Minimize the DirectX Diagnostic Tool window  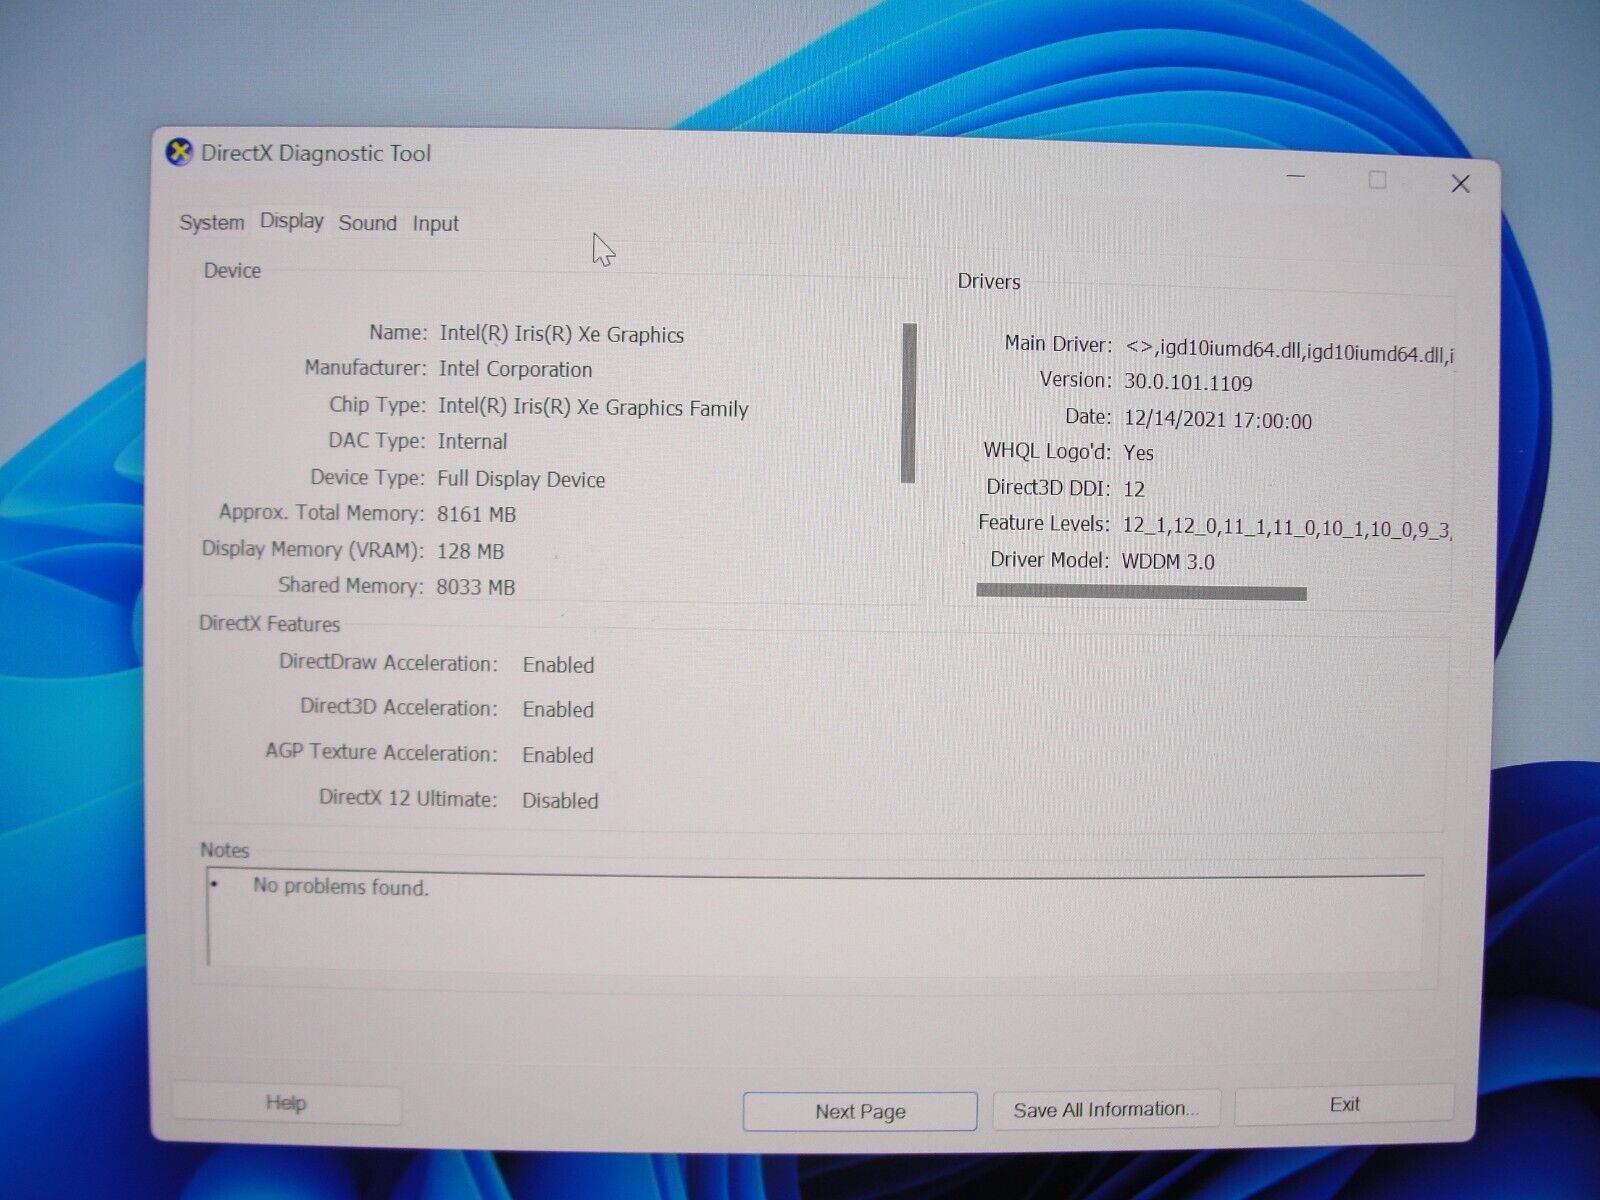(1296, 177)
